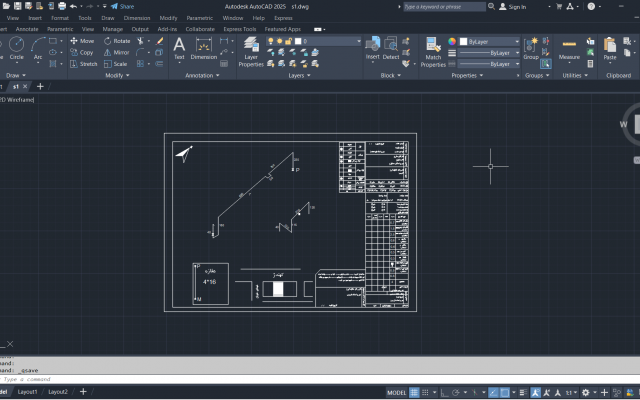
Task: Select the Arc draw tool
Action: point(38,48)
